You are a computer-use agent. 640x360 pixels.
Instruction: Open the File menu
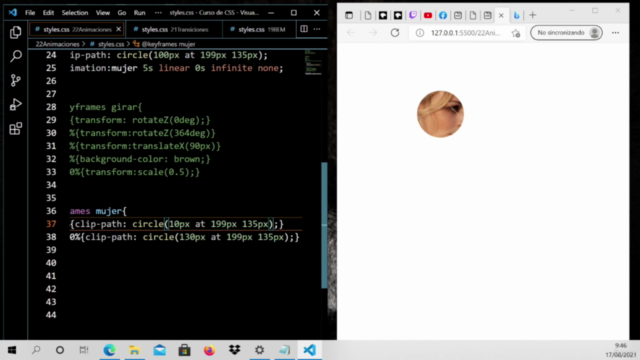coord(30,13)
